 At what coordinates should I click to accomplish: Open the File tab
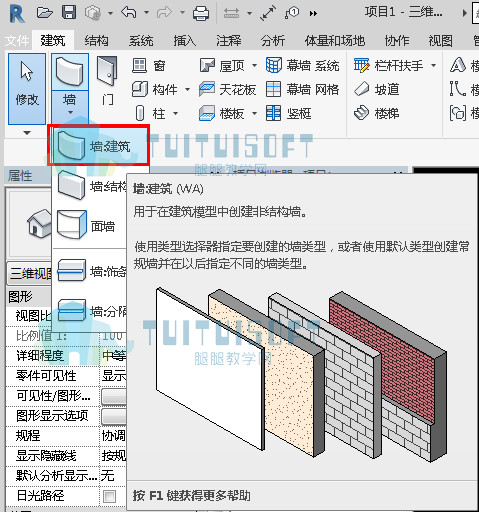17,41
